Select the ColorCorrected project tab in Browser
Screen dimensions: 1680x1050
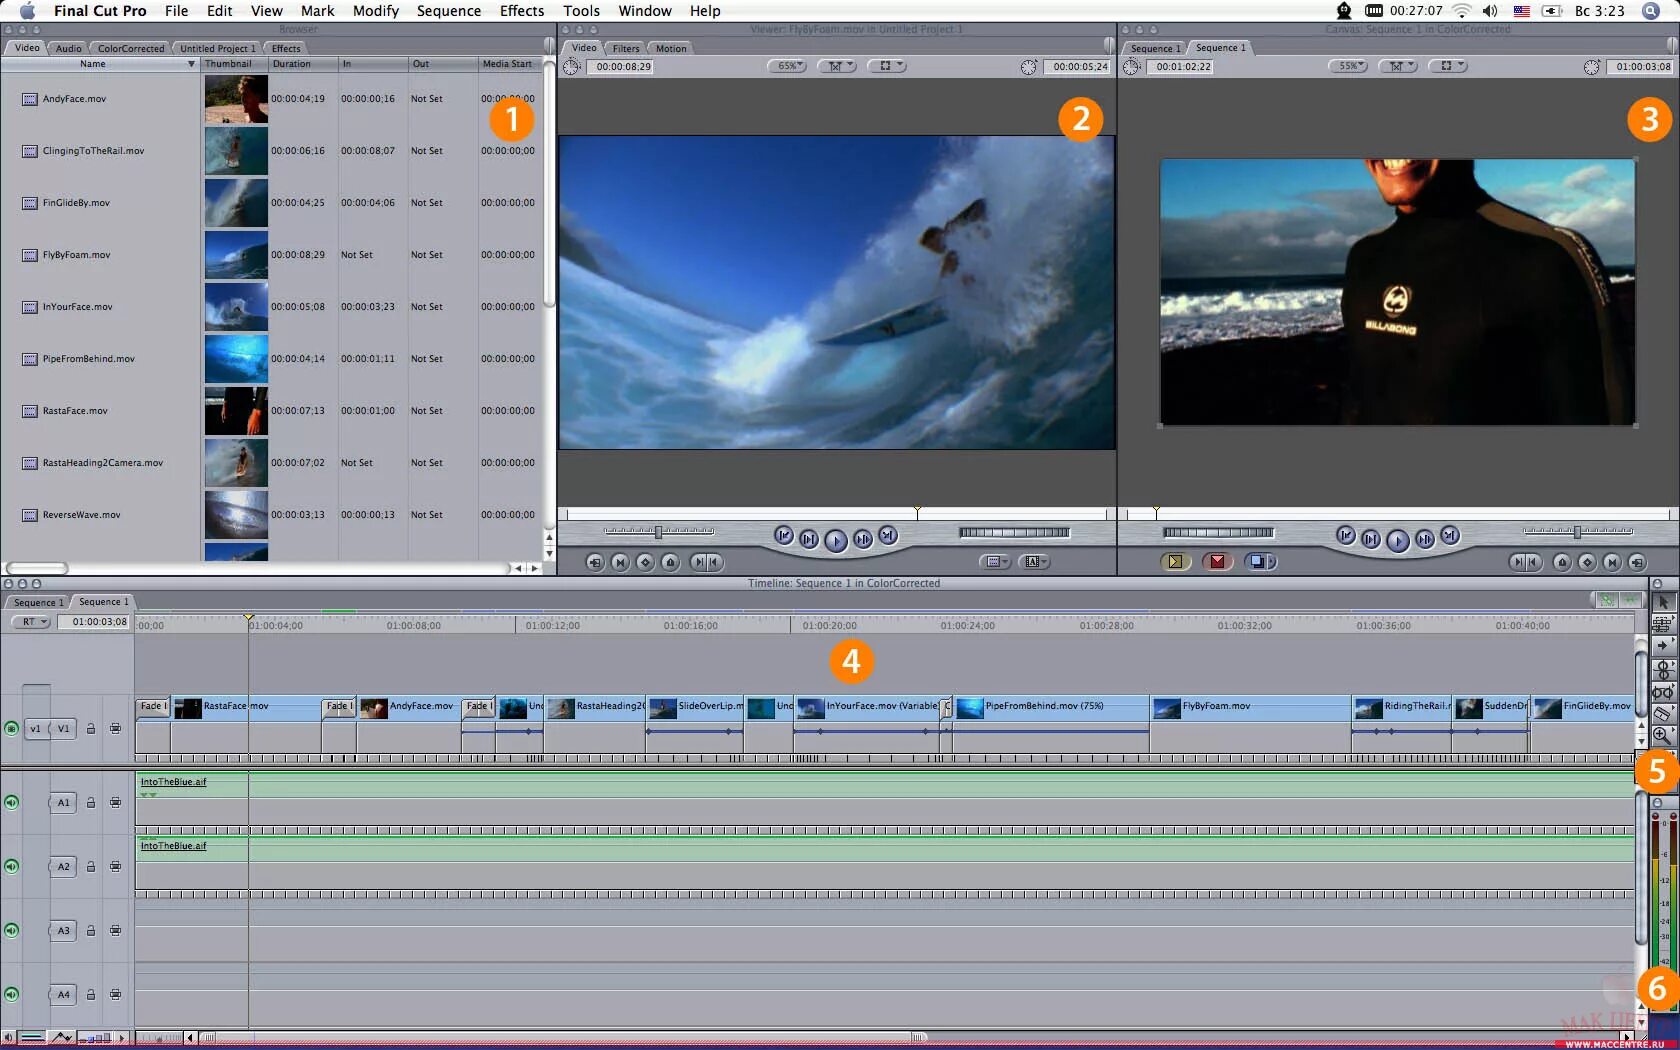131,48
